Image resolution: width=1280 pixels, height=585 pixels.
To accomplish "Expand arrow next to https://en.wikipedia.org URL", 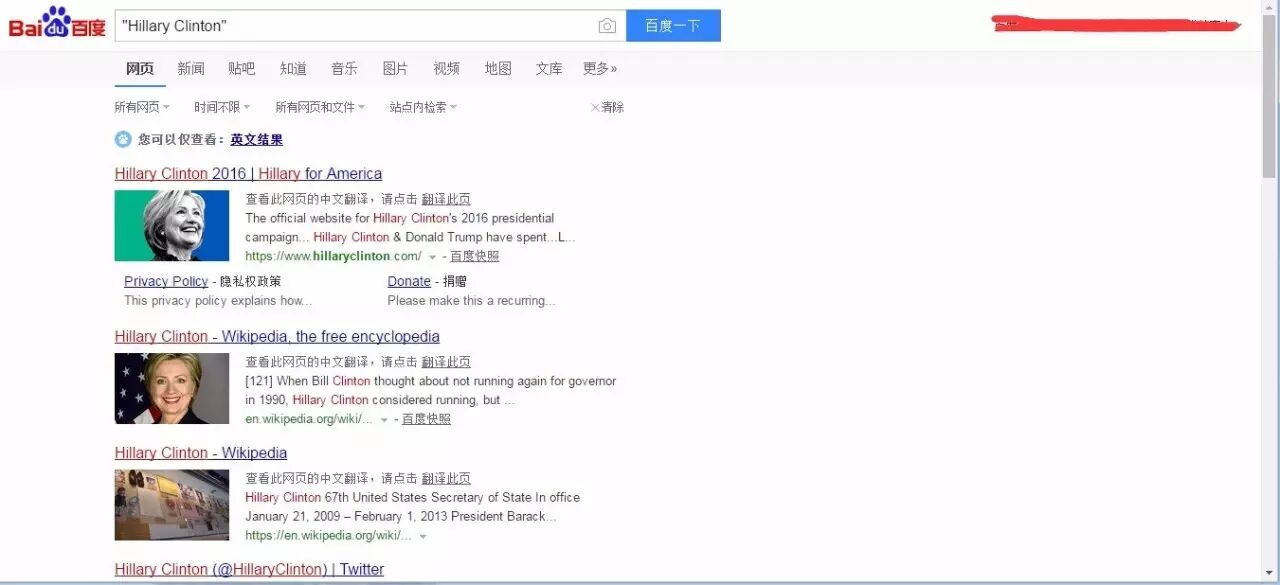I will [423, 536].
